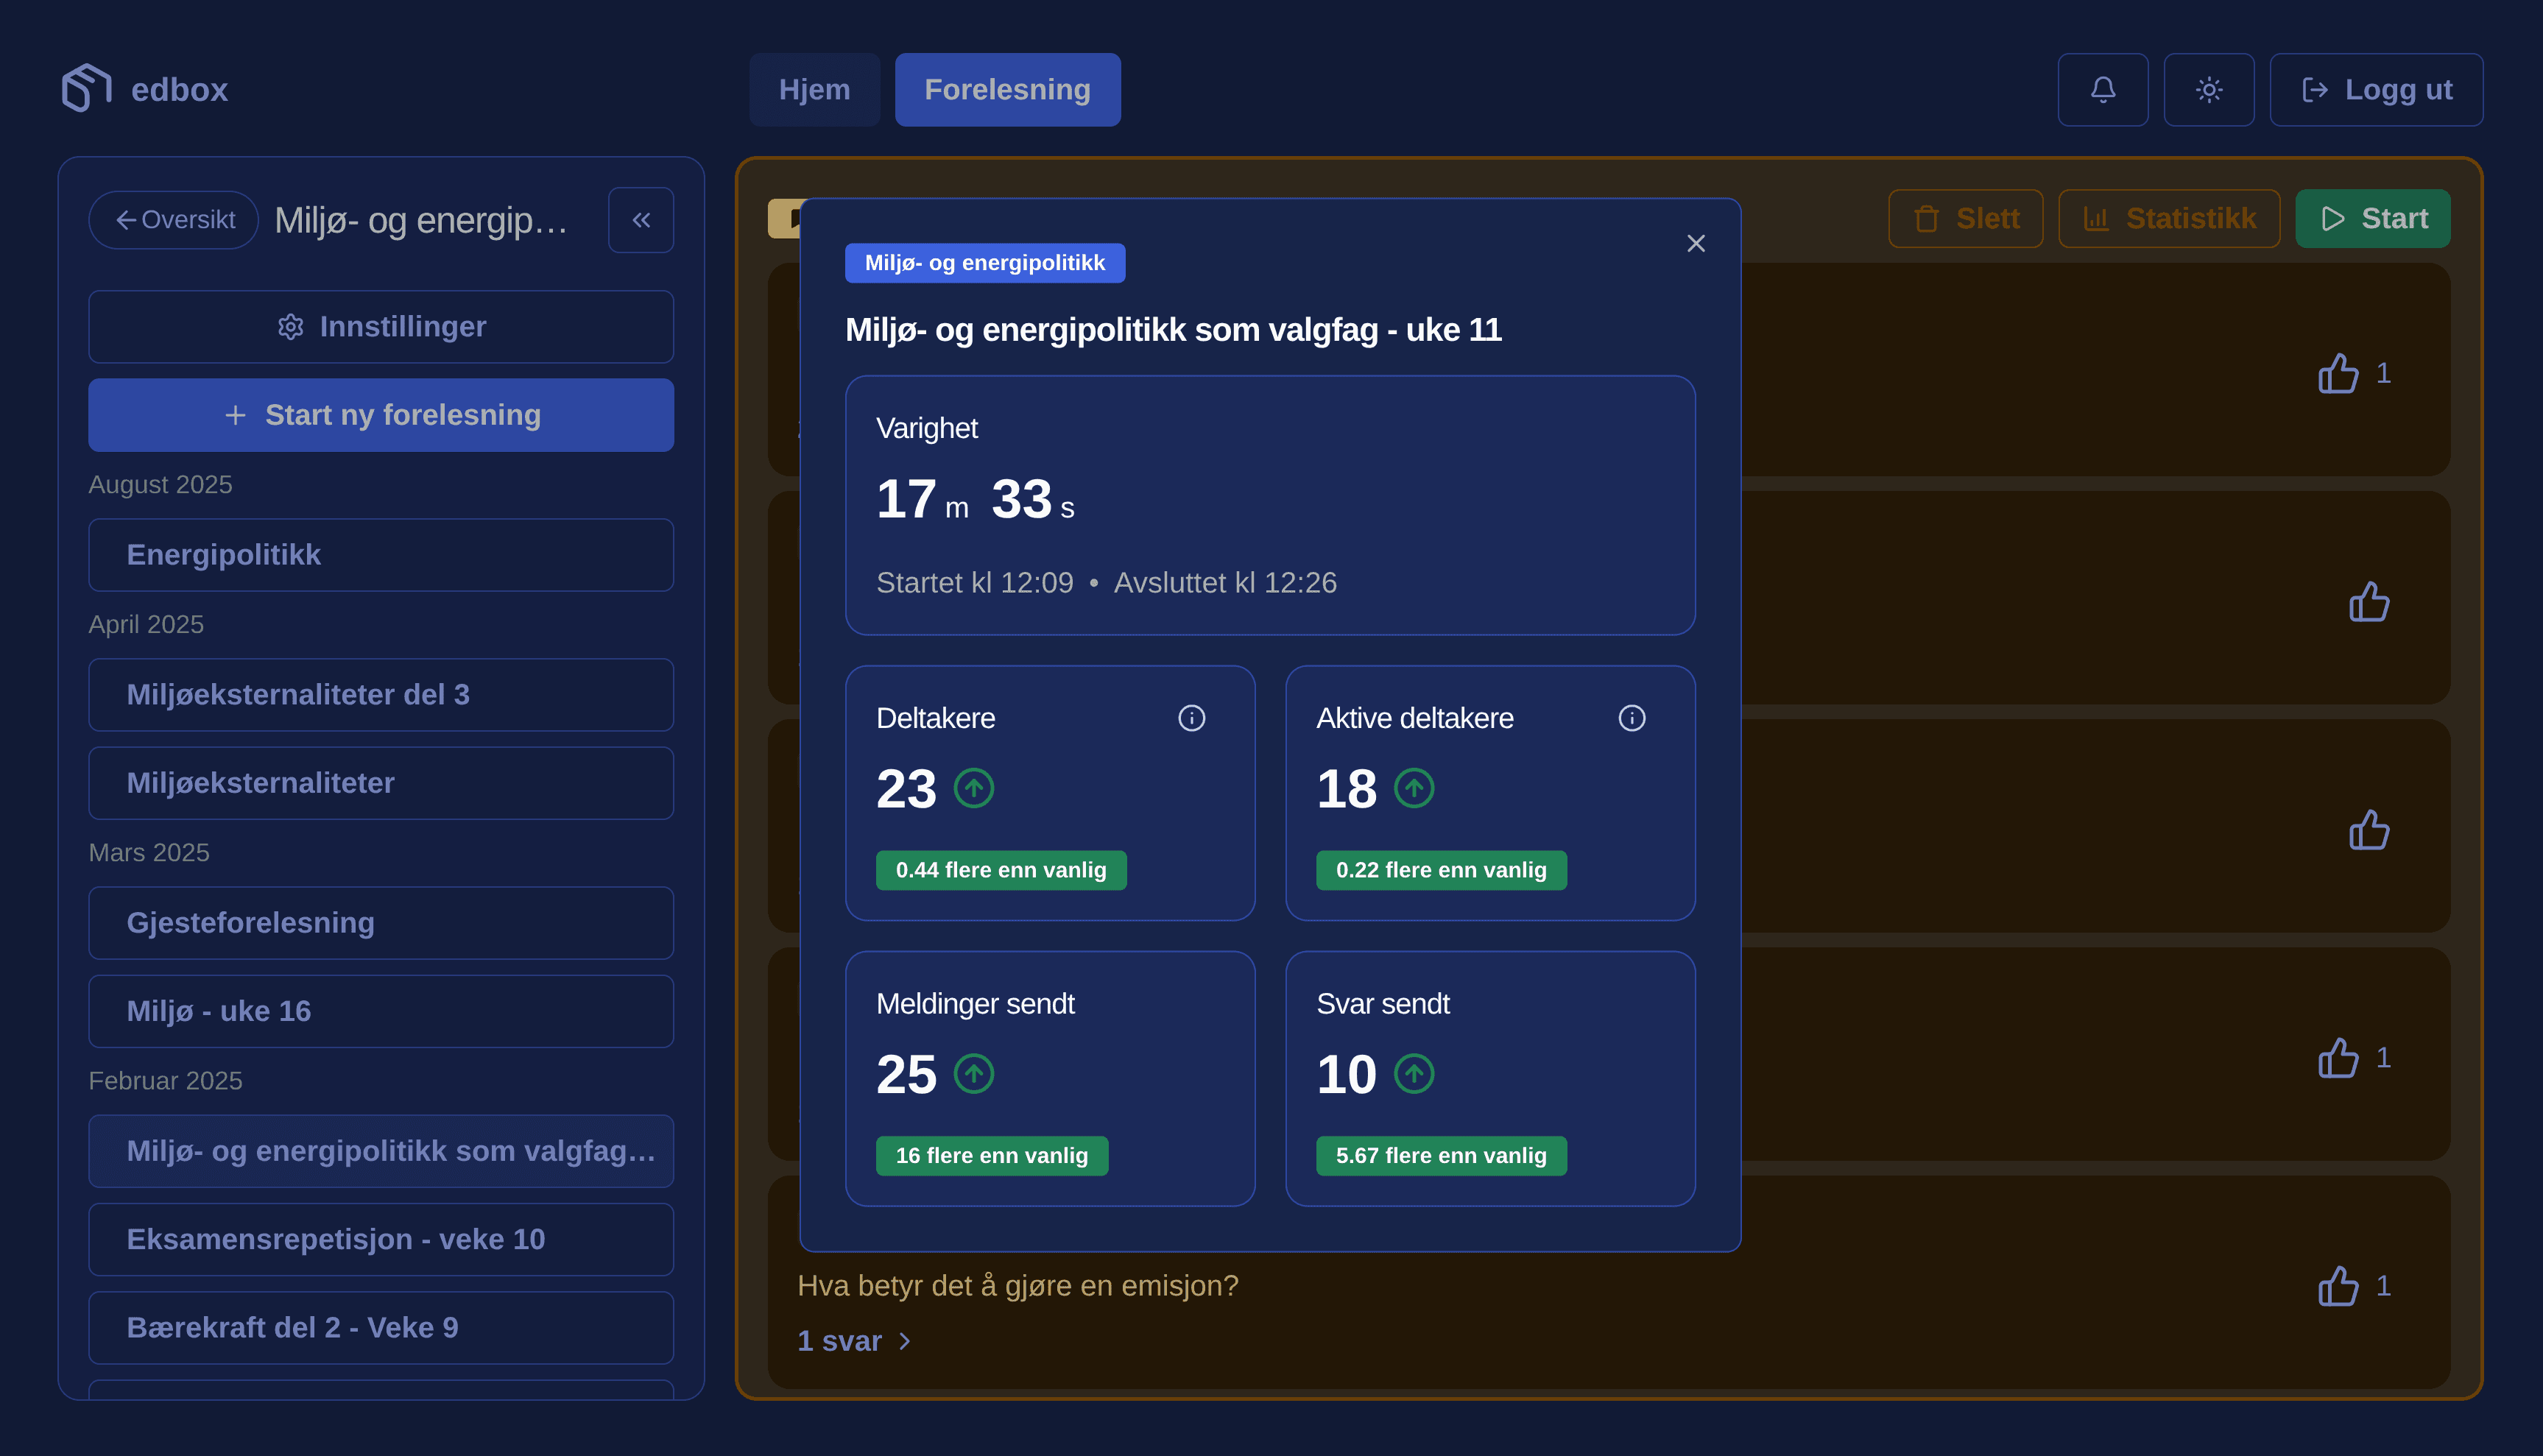Click the Miljø- og energipolitikk tag badge
The height and width of the screenshot is (1456, 2543).
pos(984,263)
